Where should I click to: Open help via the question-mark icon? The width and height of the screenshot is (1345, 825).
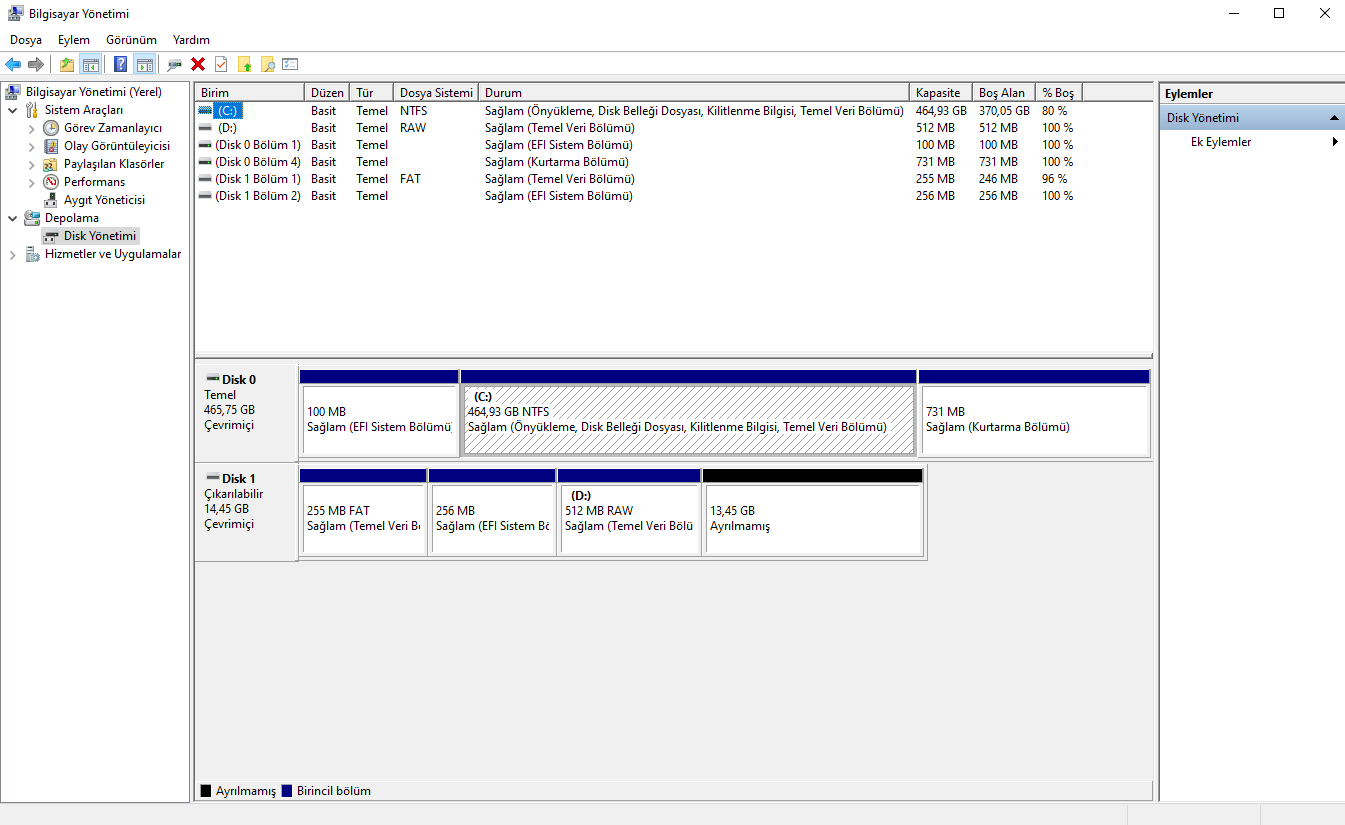[x=120, y=65]
